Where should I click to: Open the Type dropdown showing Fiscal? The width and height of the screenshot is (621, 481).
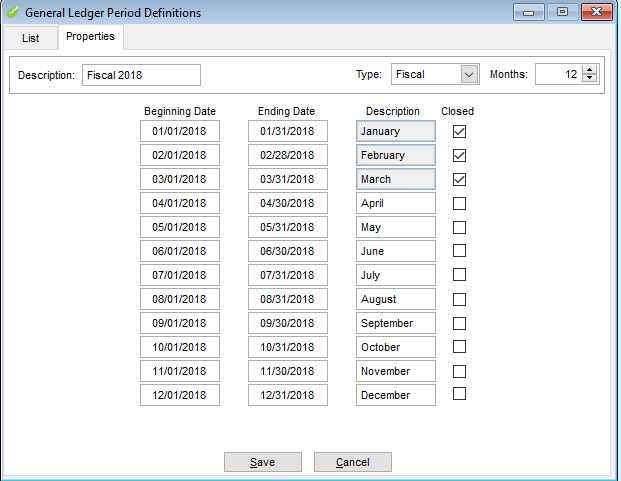click(x=469, y=75)
